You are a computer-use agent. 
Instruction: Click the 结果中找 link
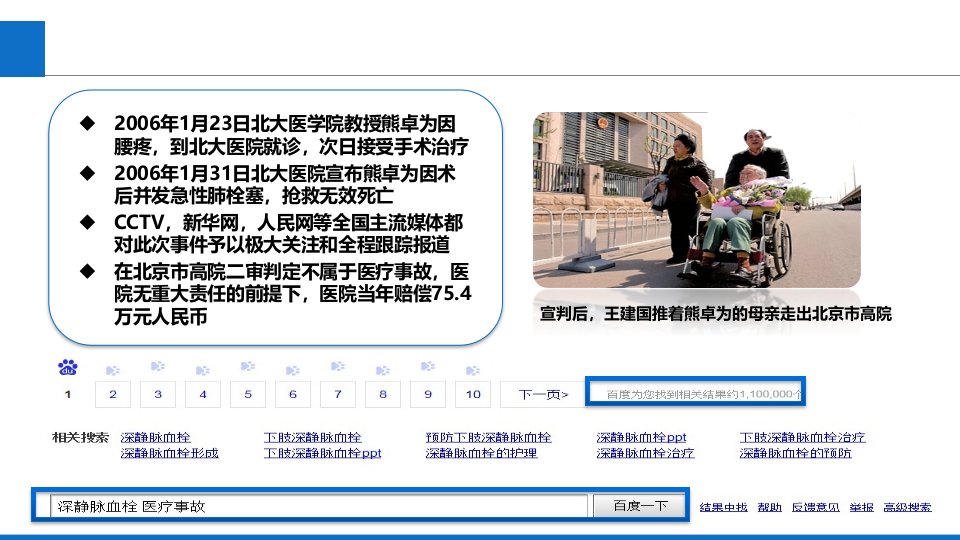point(724,507)
